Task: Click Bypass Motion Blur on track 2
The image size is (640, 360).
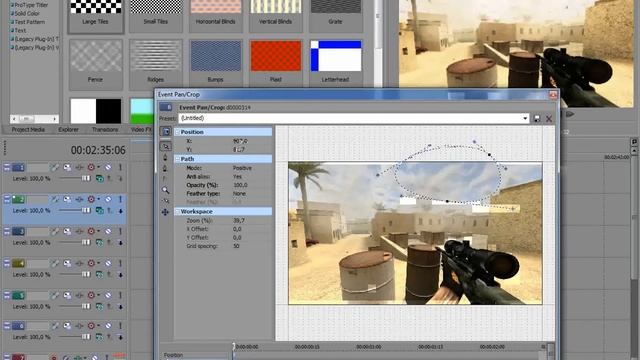Action: tap(54, 200)
